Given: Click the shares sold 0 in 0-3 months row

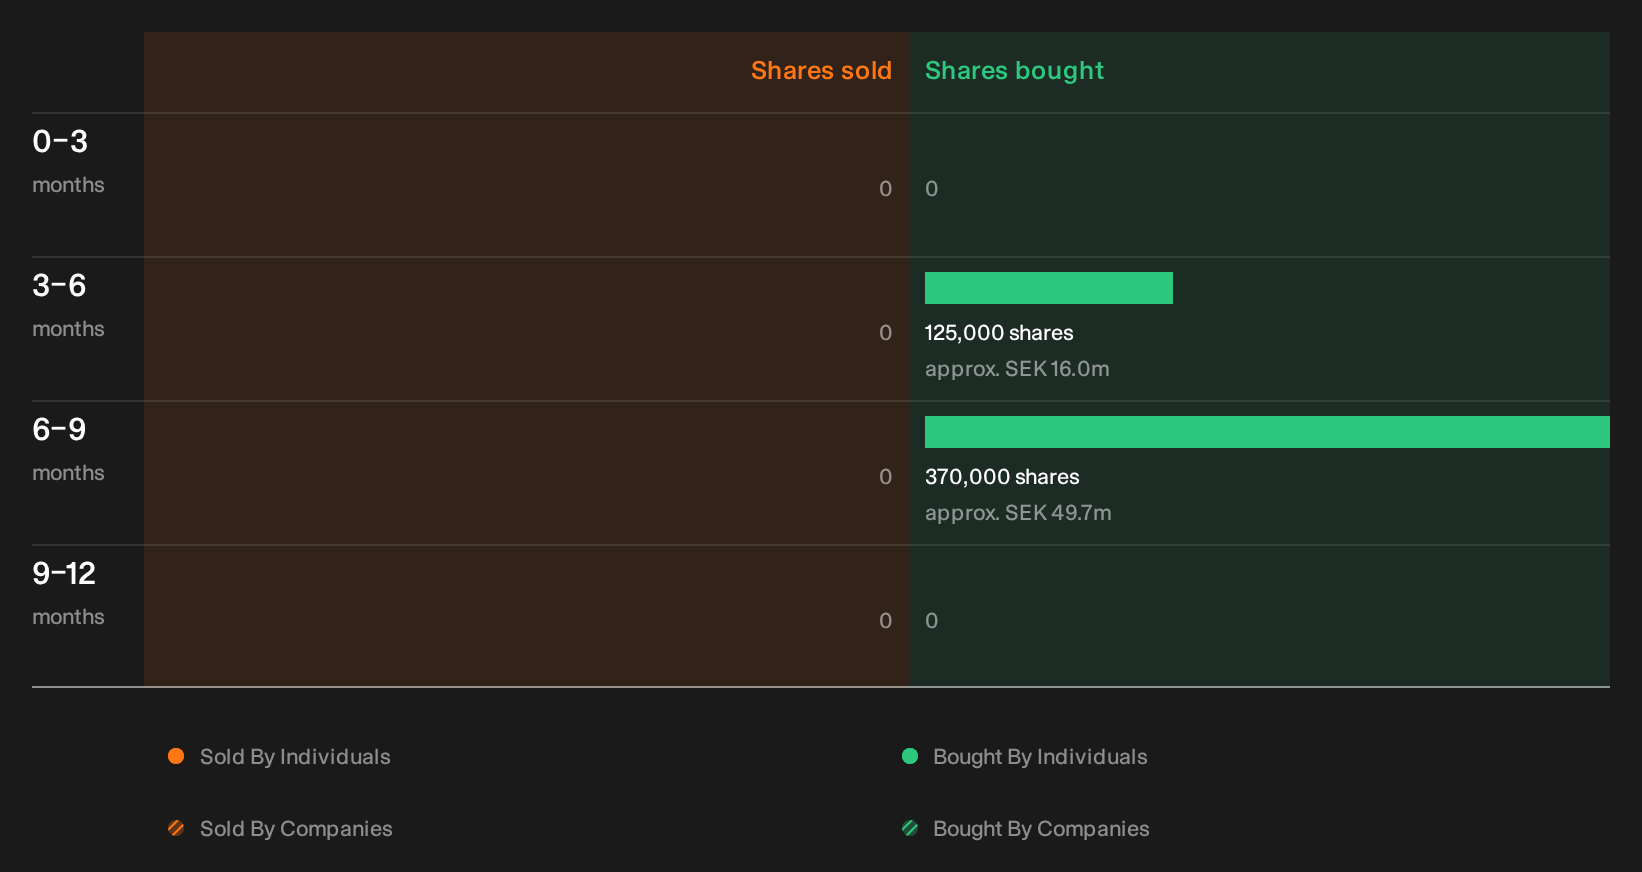Looking at the screenshot, I should 886,189.
